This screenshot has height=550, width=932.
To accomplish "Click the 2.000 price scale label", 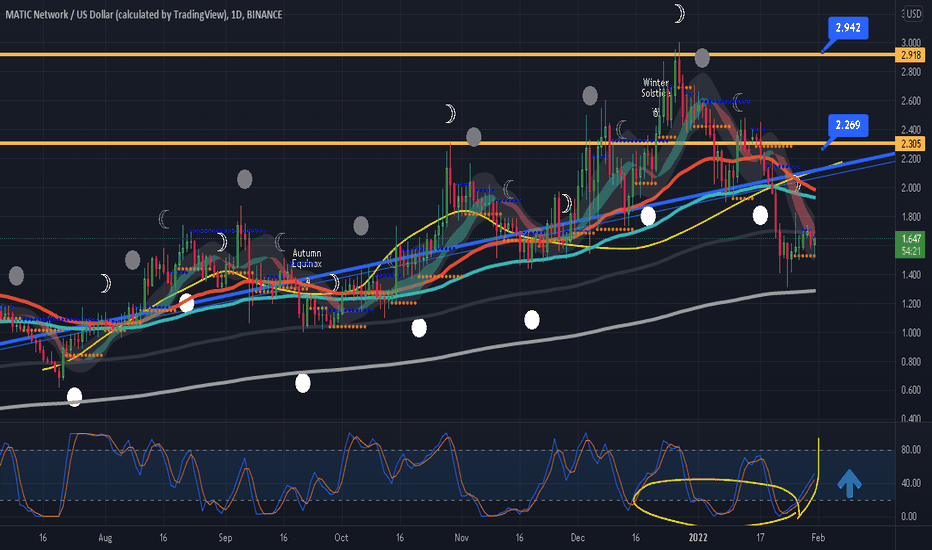I will coord(911,188).
